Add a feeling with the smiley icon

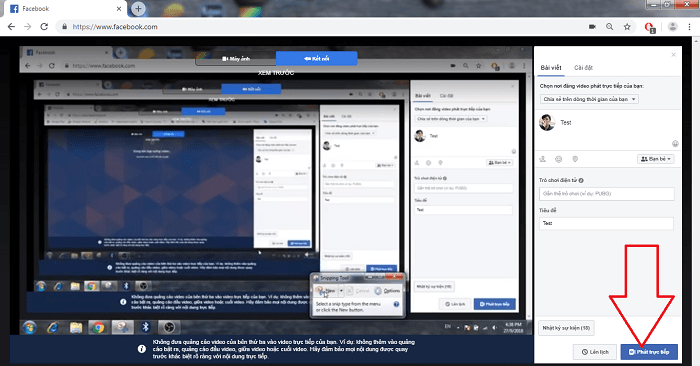[x=558, y=159]
